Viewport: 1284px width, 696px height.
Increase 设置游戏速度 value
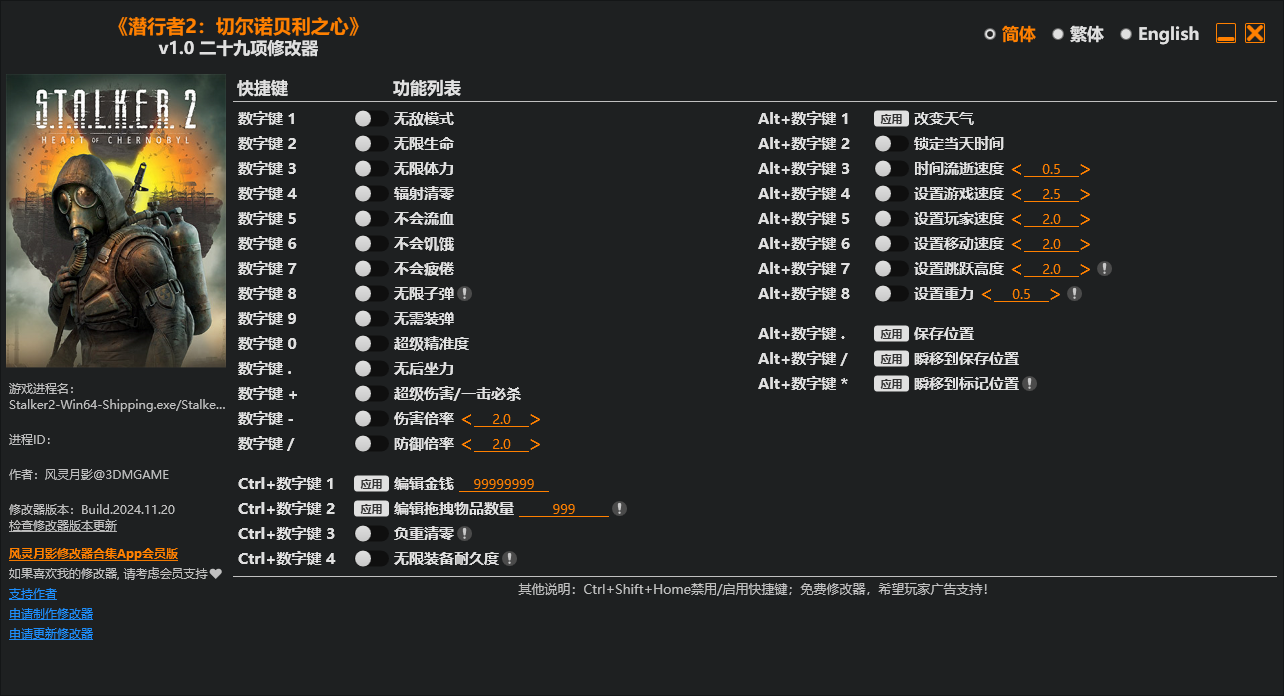tap(1085, 193)
